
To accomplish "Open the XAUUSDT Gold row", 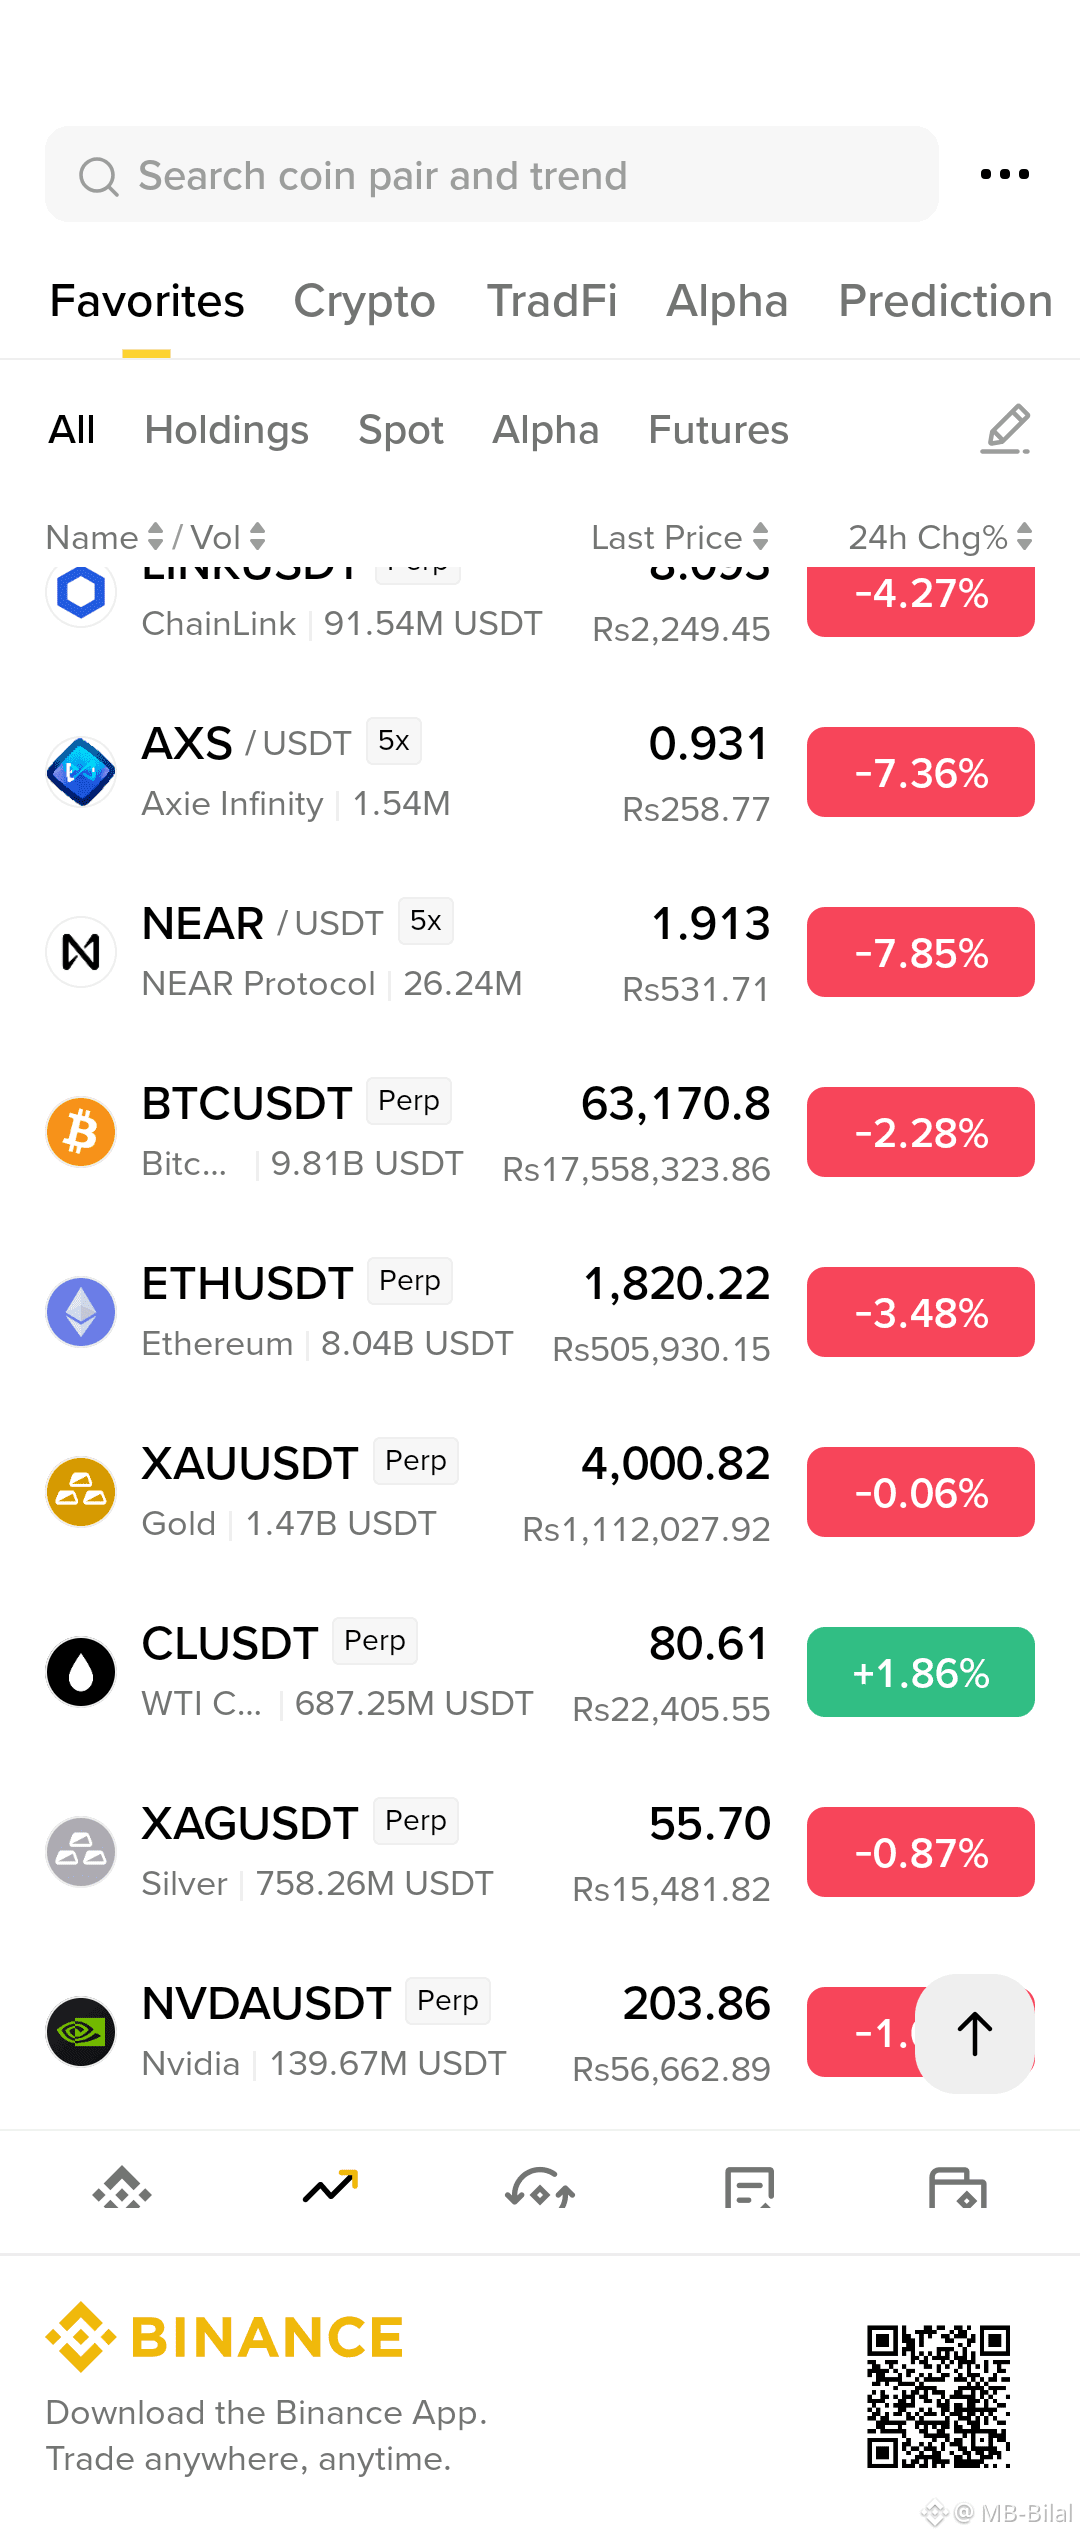I will (540, 1492).
